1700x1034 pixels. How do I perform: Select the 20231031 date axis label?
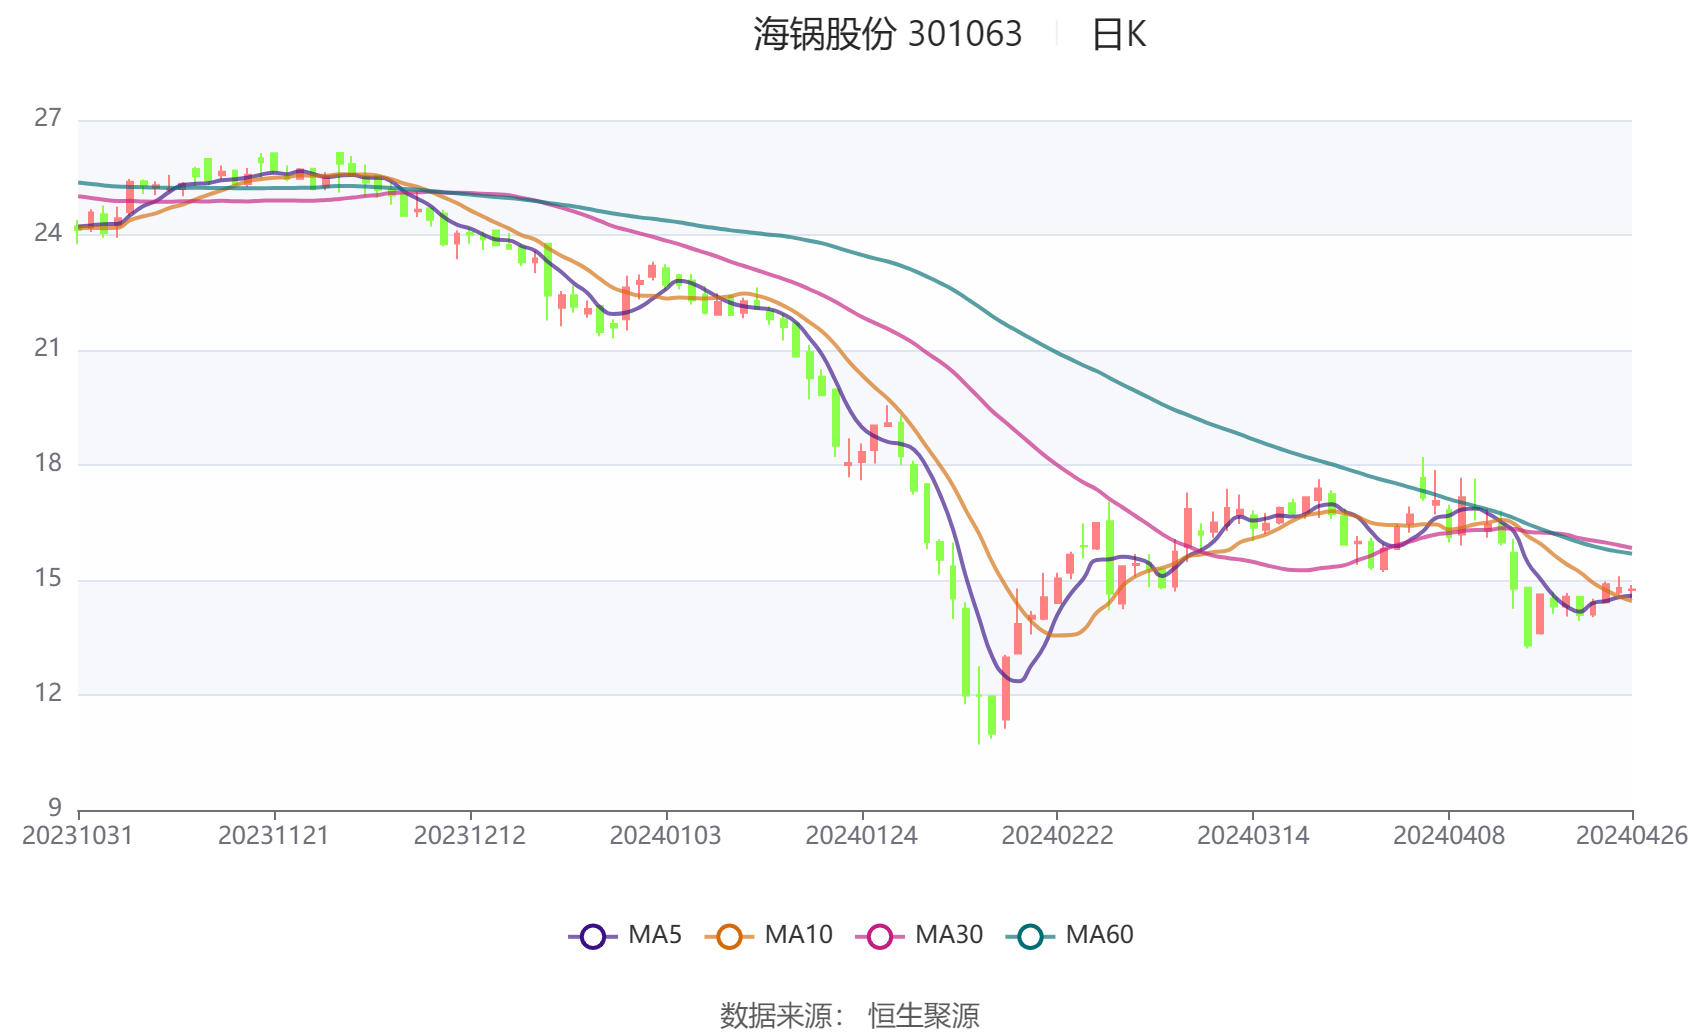pyautogui.click(x=78, y=836)
